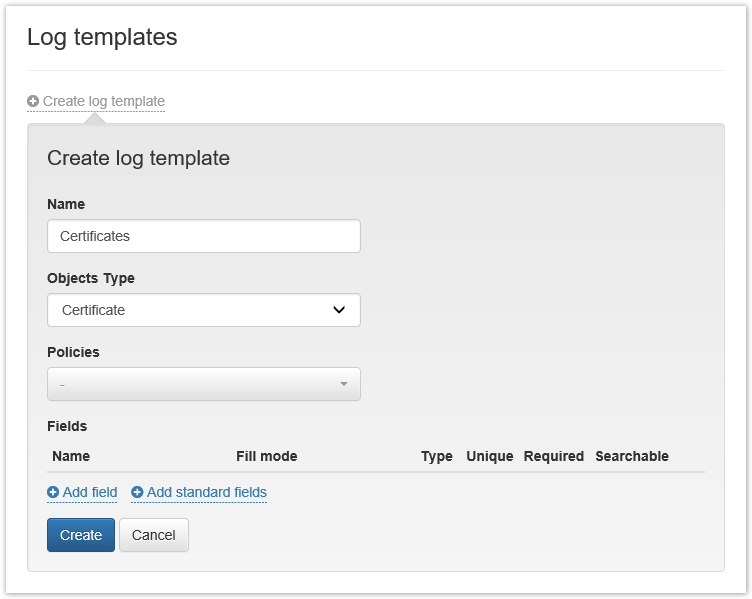The height and width of the screenshot is (599, 752).
Task: Click the Add field link text
Action: click(90, 492)
